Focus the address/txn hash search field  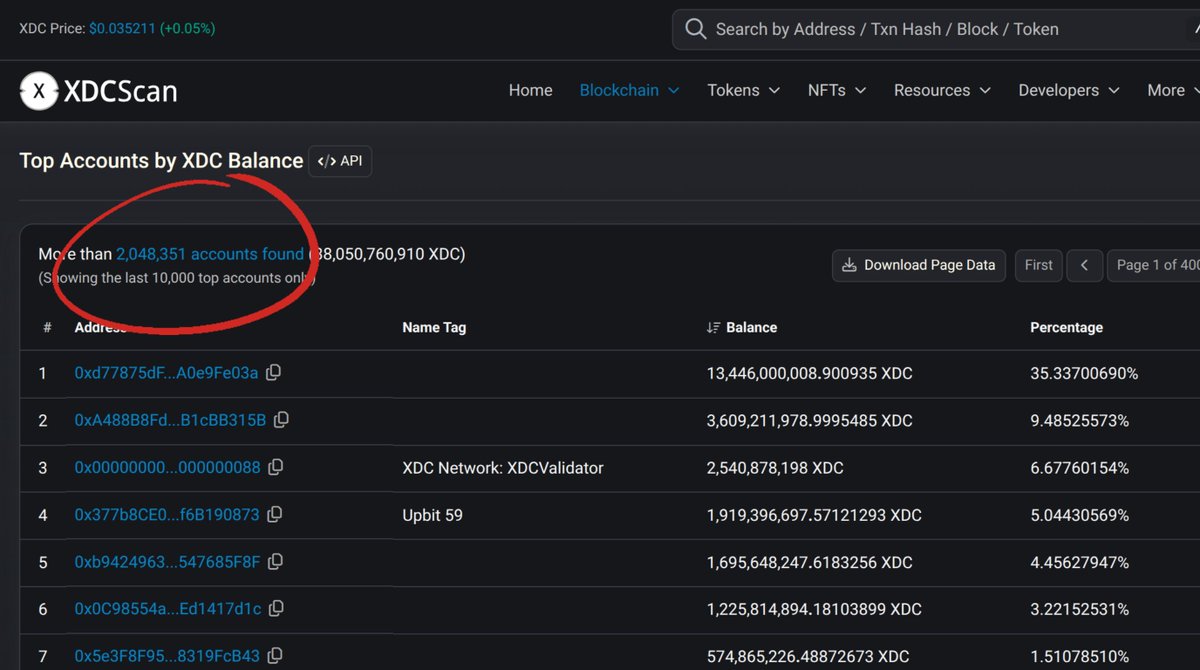[x=936, y=30]
